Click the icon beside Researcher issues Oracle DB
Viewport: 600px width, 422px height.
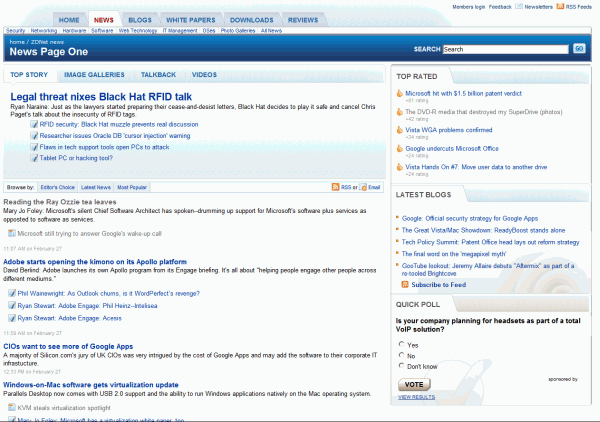(34, 135)
